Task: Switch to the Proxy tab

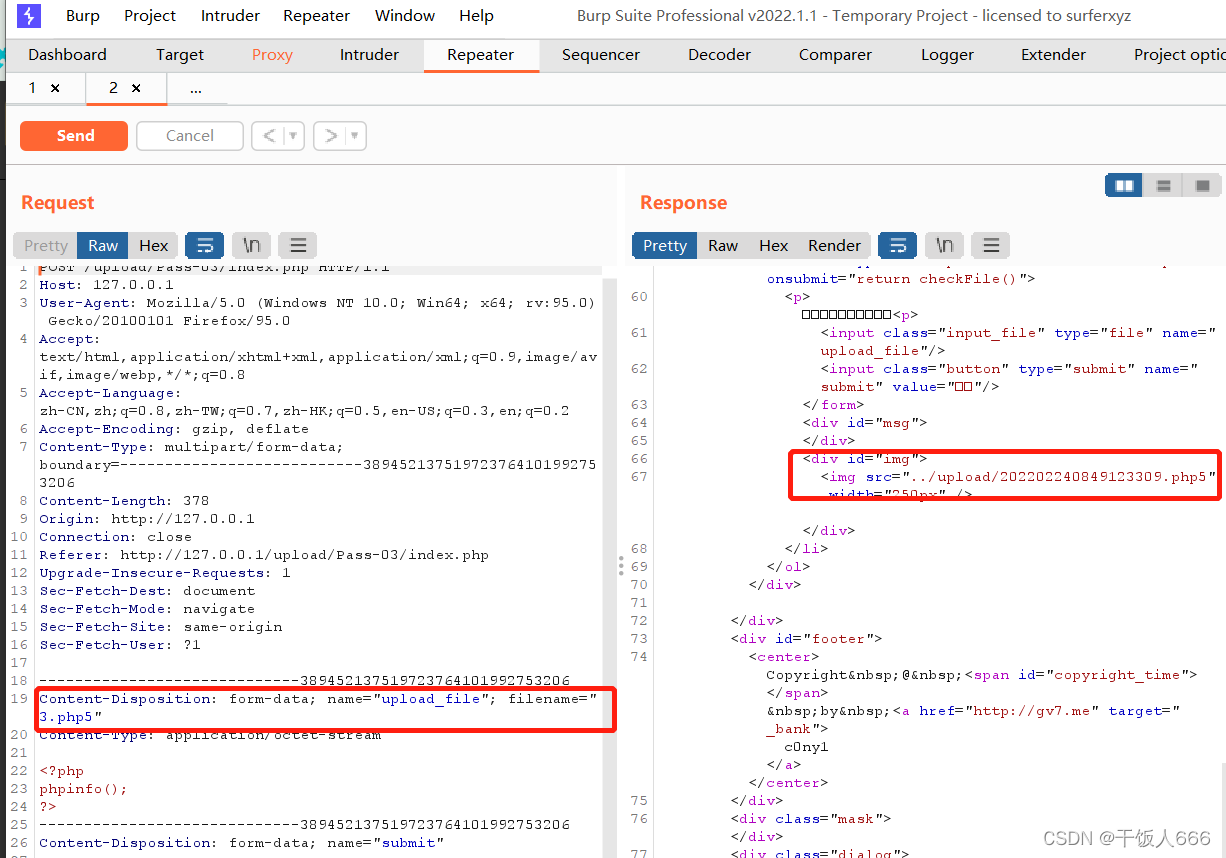Action: click(272, 55)
